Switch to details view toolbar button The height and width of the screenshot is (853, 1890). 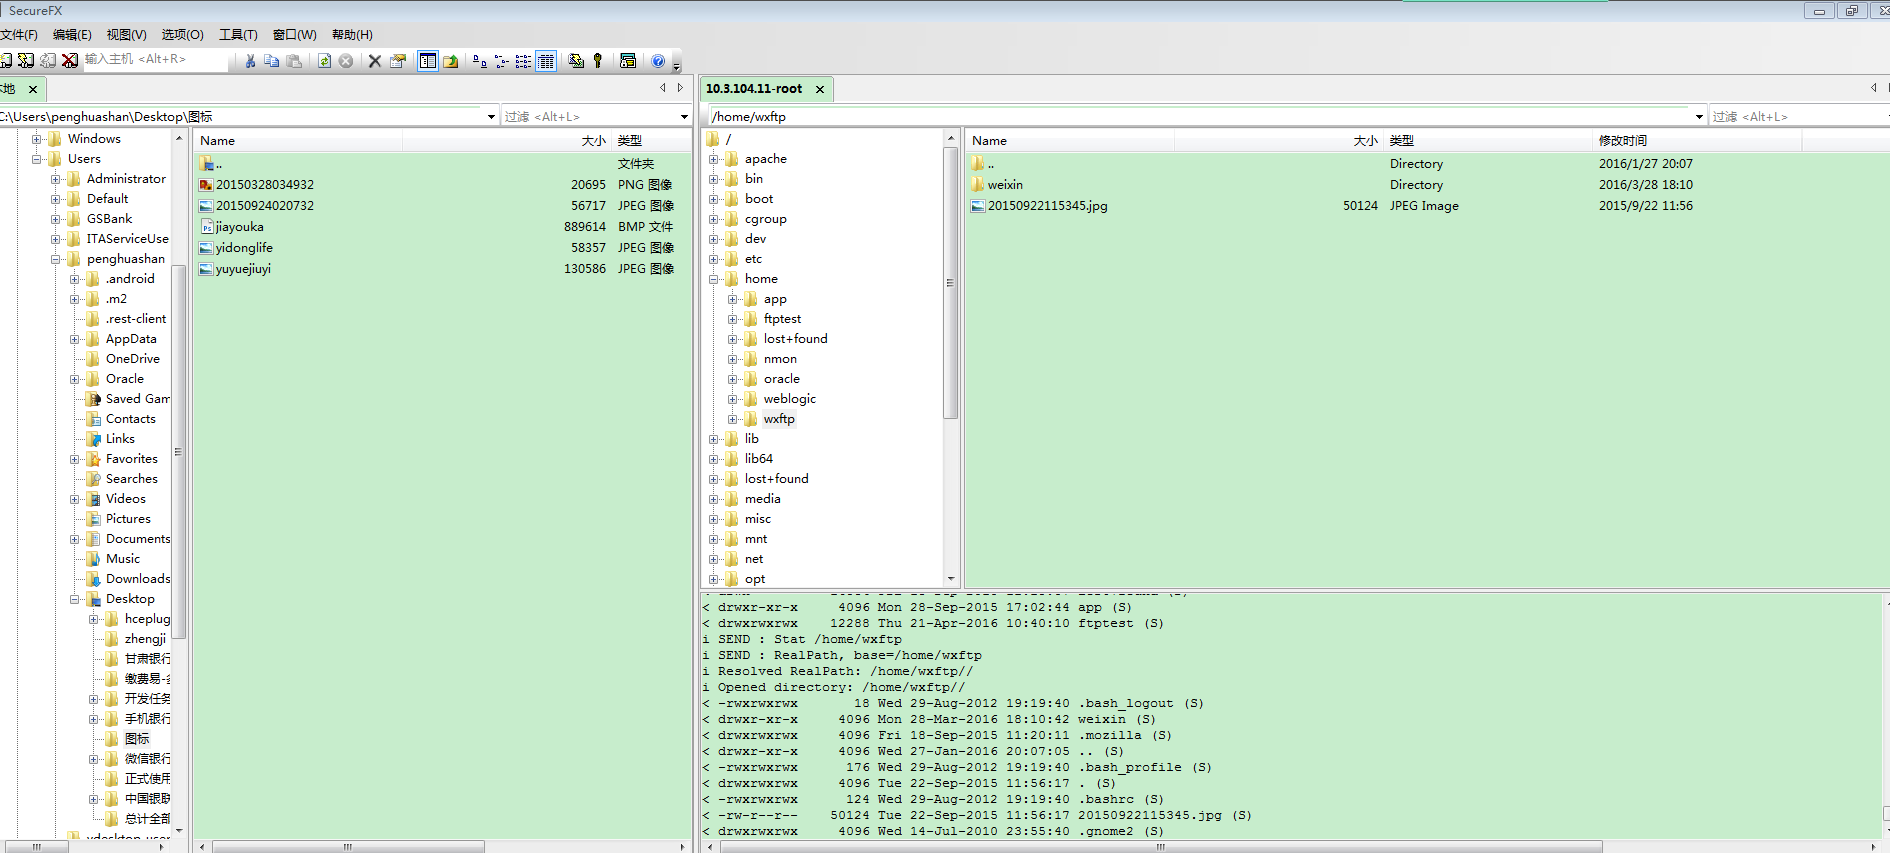pyautogui.click(x=546, y=61)
